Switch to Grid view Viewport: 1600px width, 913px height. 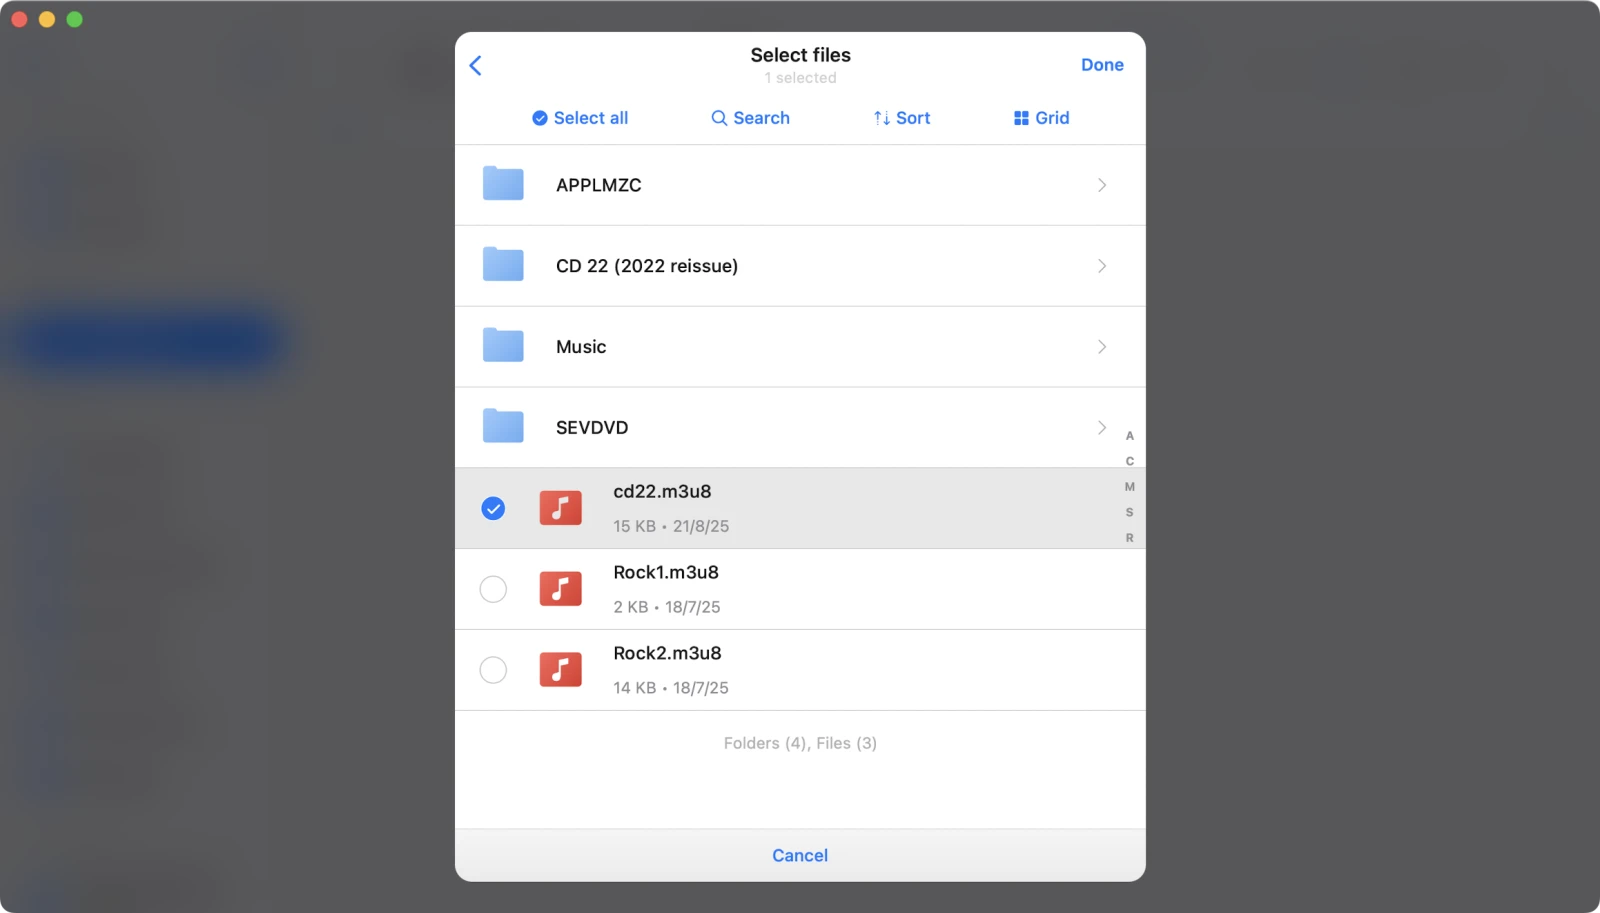click(1041, 118)
